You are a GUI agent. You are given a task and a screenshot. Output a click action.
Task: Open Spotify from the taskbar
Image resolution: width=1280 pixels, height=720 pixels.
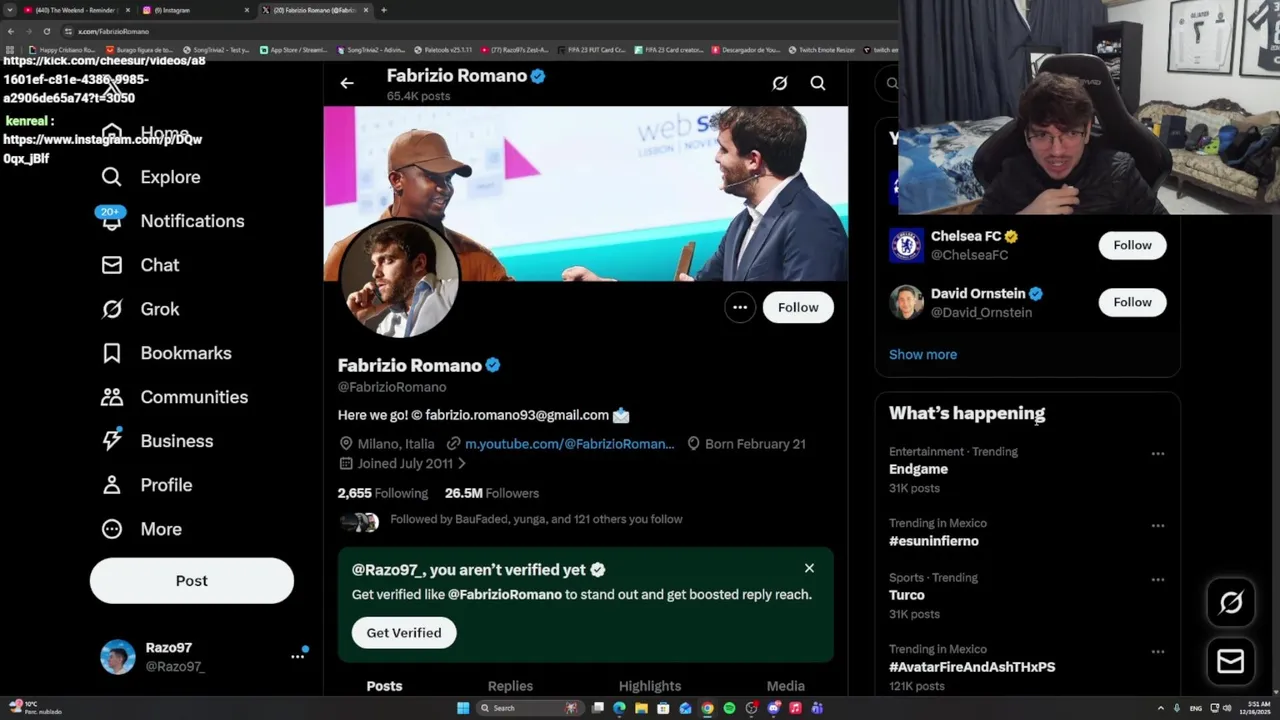[x=729, y=708]
